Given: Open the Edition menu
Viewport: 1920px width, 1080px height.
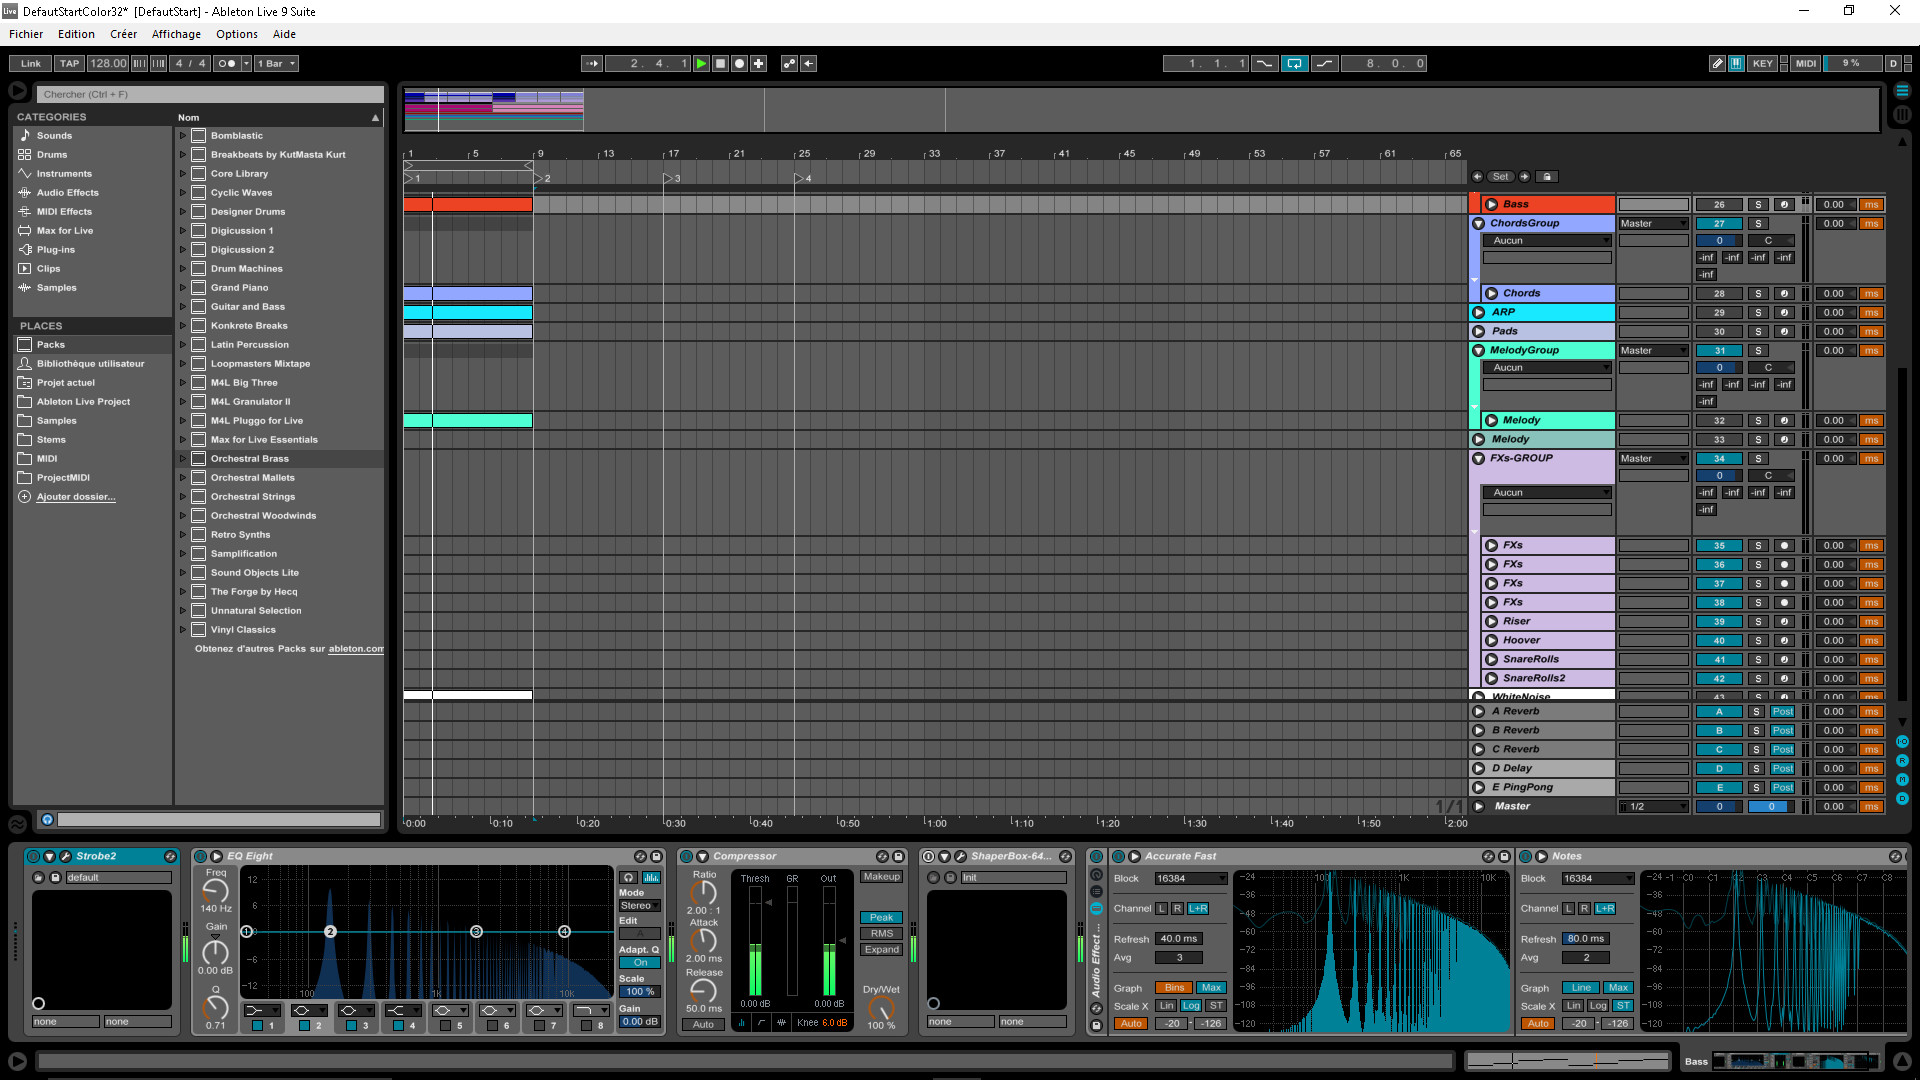Looking at the screenshot, I should pos(74,33).
